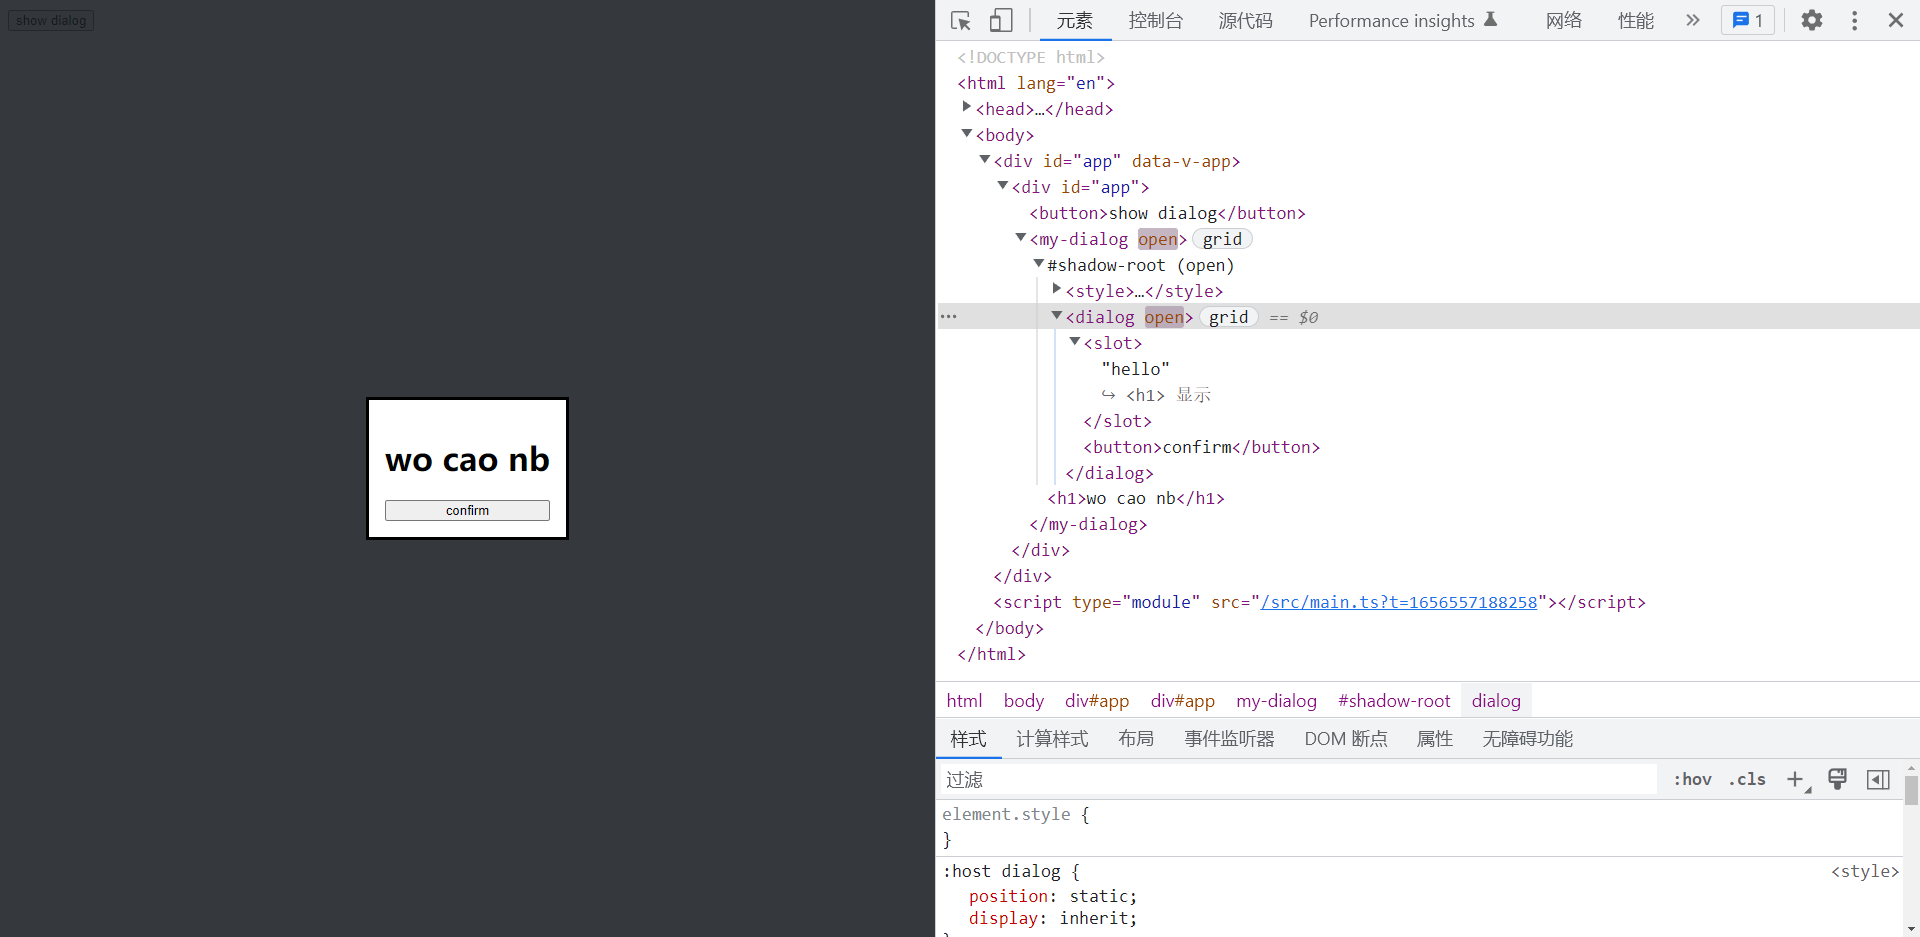Toggle the computed styles sidebar icon
Viewport: 1920px width, 937px height.
1878,780
